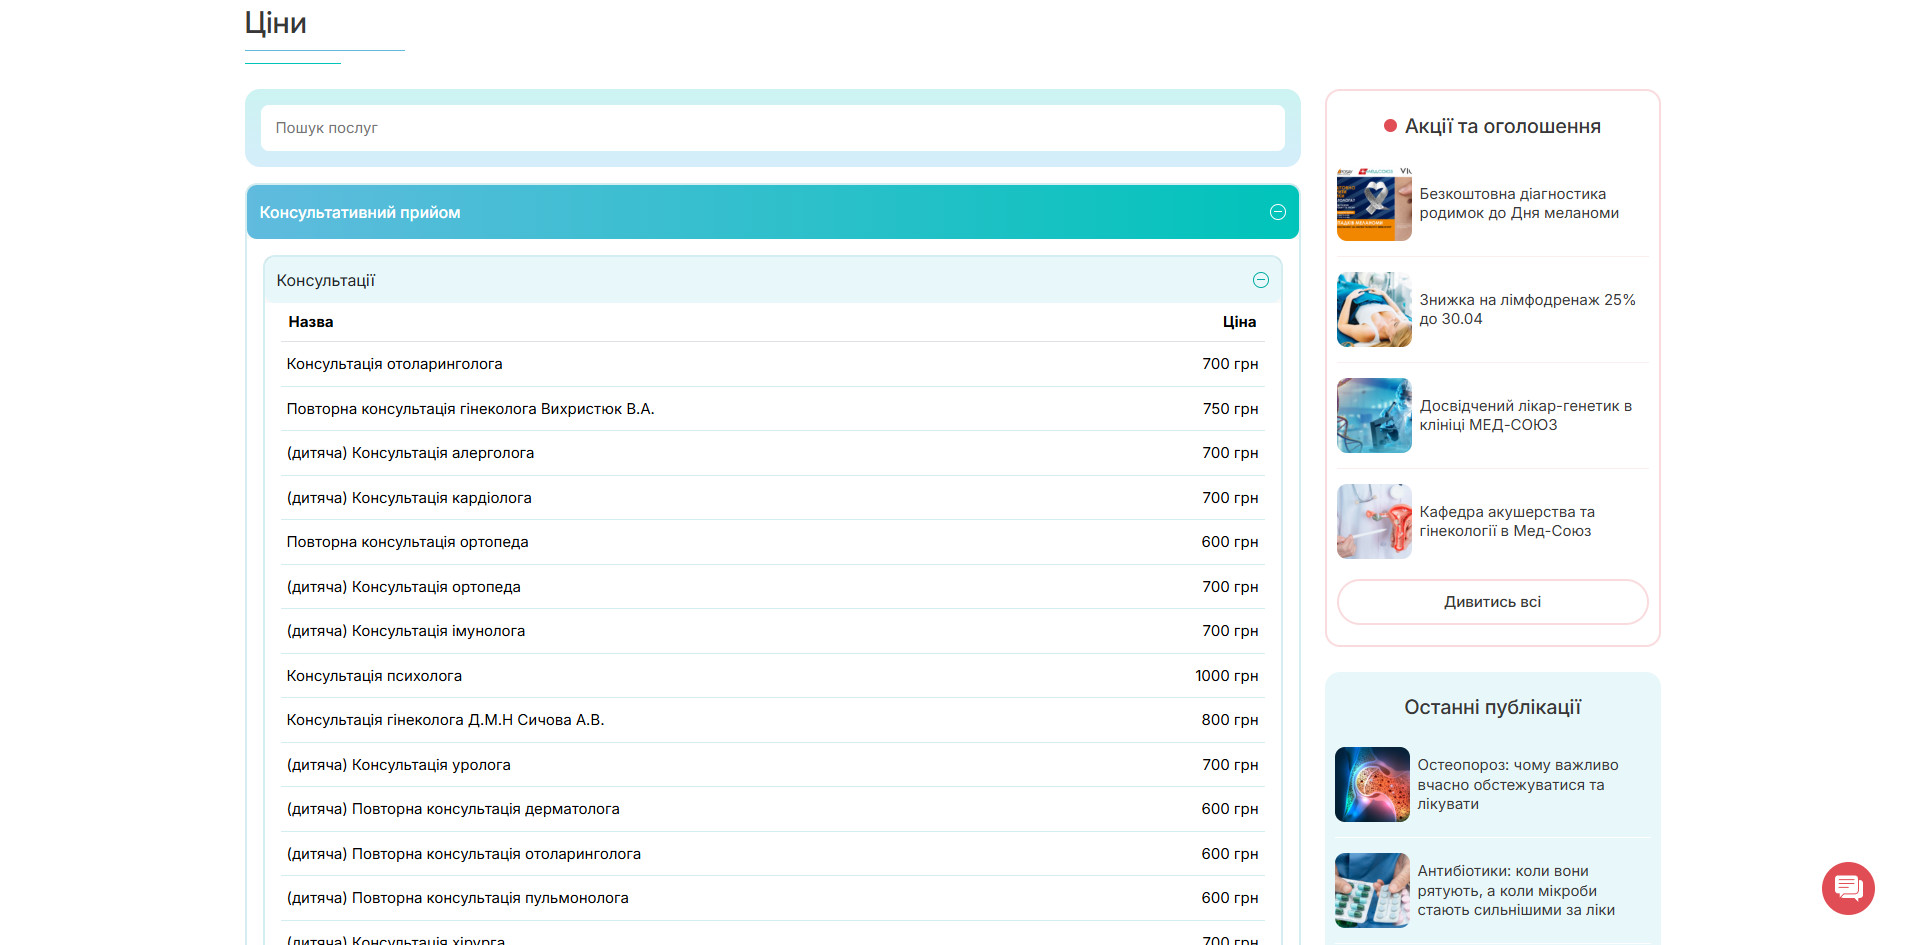Open melanoma diagnostics promo thumbnail
Viewport: 1905px width, 945px height.
[1374, 204]
